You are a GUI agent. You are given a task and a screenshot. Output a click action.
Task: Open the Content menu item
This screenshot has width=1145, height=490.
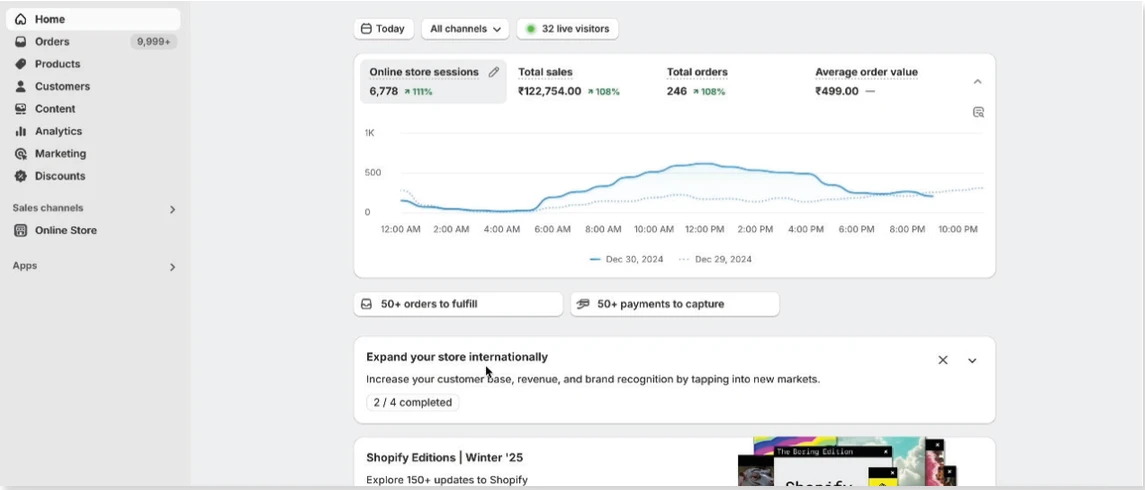pyautogui.click(x=93, y=109)
